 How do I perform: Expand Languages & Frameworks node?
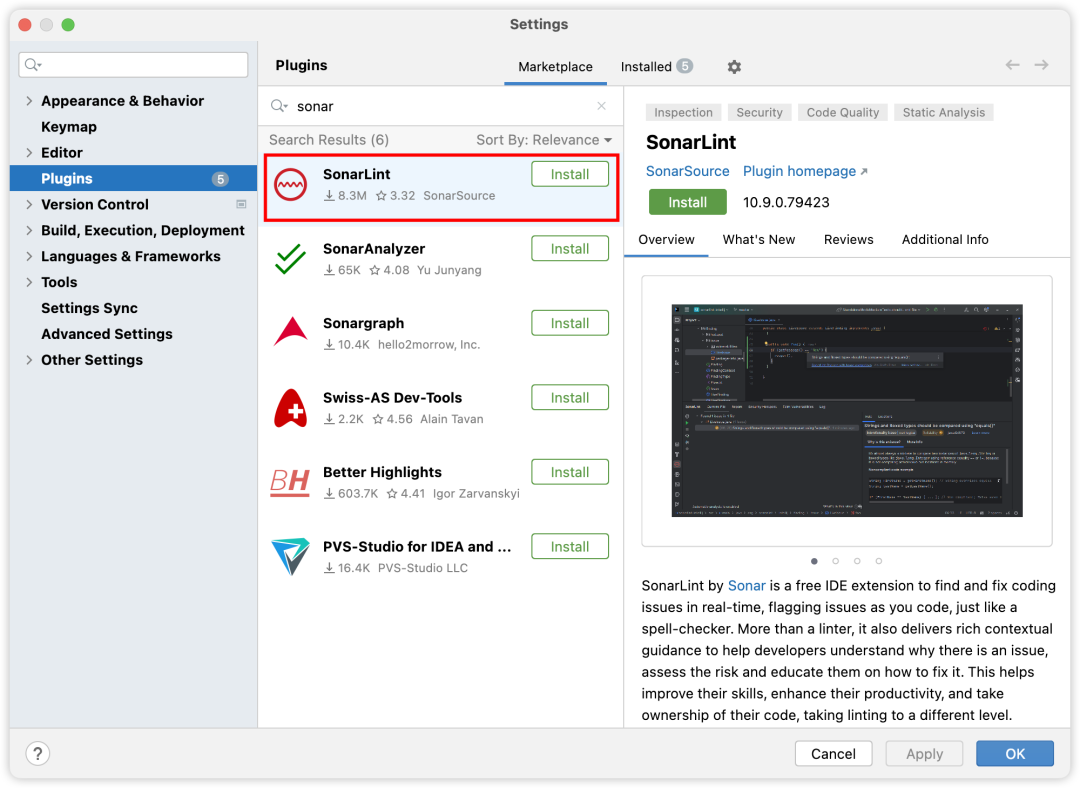[x=29, y=256]
